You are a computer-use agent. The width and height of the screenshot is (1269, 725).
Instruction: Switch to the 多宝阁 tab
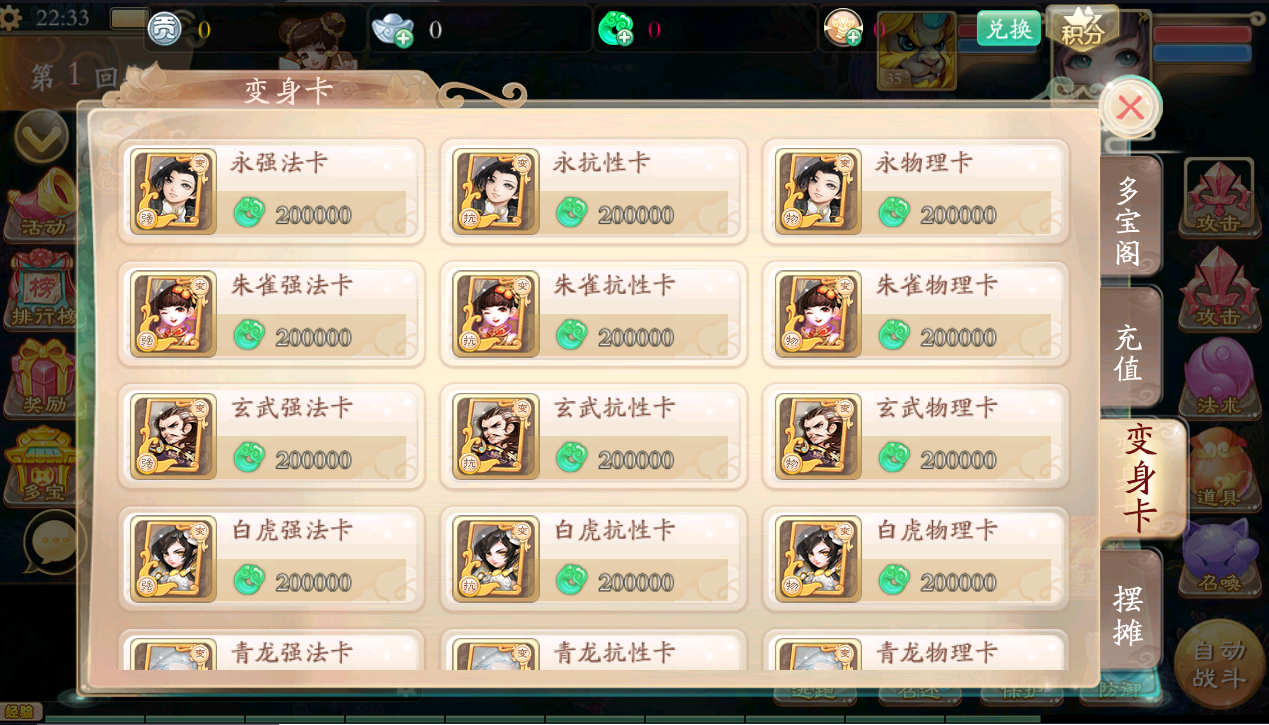pyautogui.click(x=1130, y=220)
